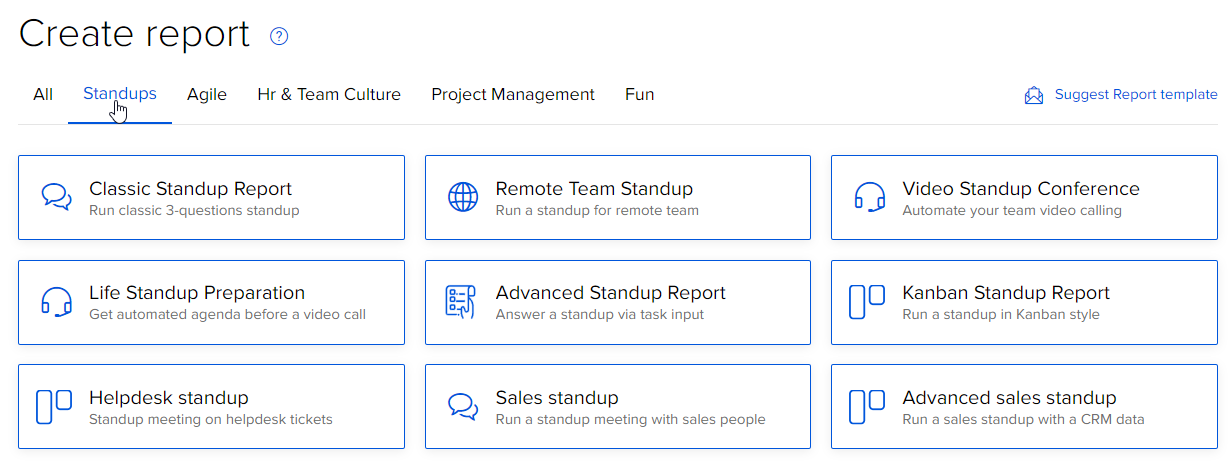Click the Classic Standup Report chat icon
The image size is (1231, 461).
(56, 197)
